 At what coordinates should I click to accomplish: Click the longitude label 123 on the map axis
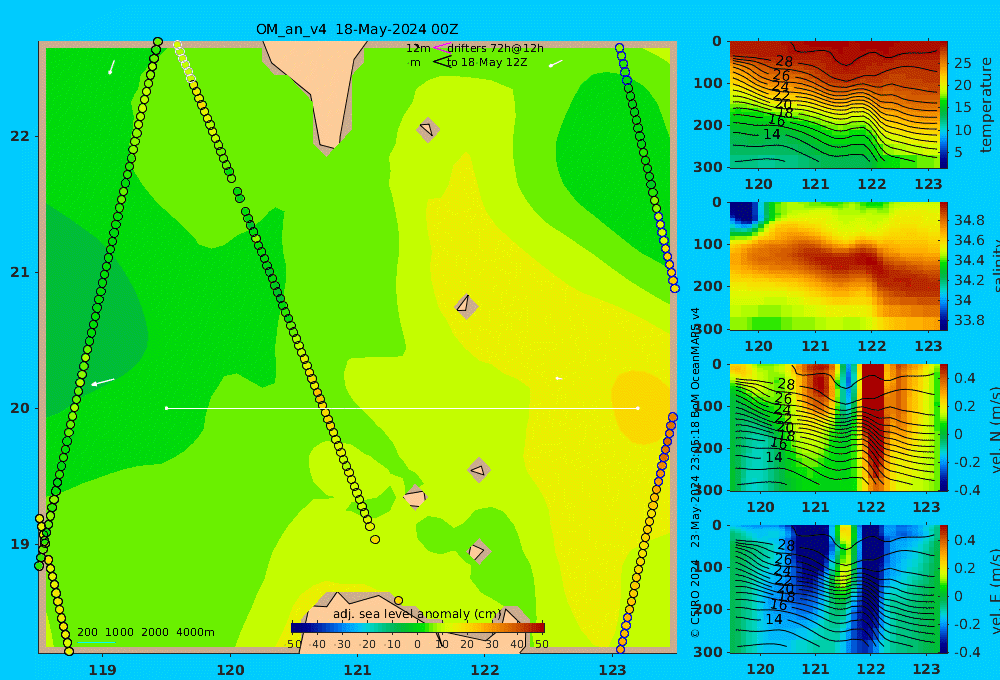pyautogui.click(x=613, y=670)
